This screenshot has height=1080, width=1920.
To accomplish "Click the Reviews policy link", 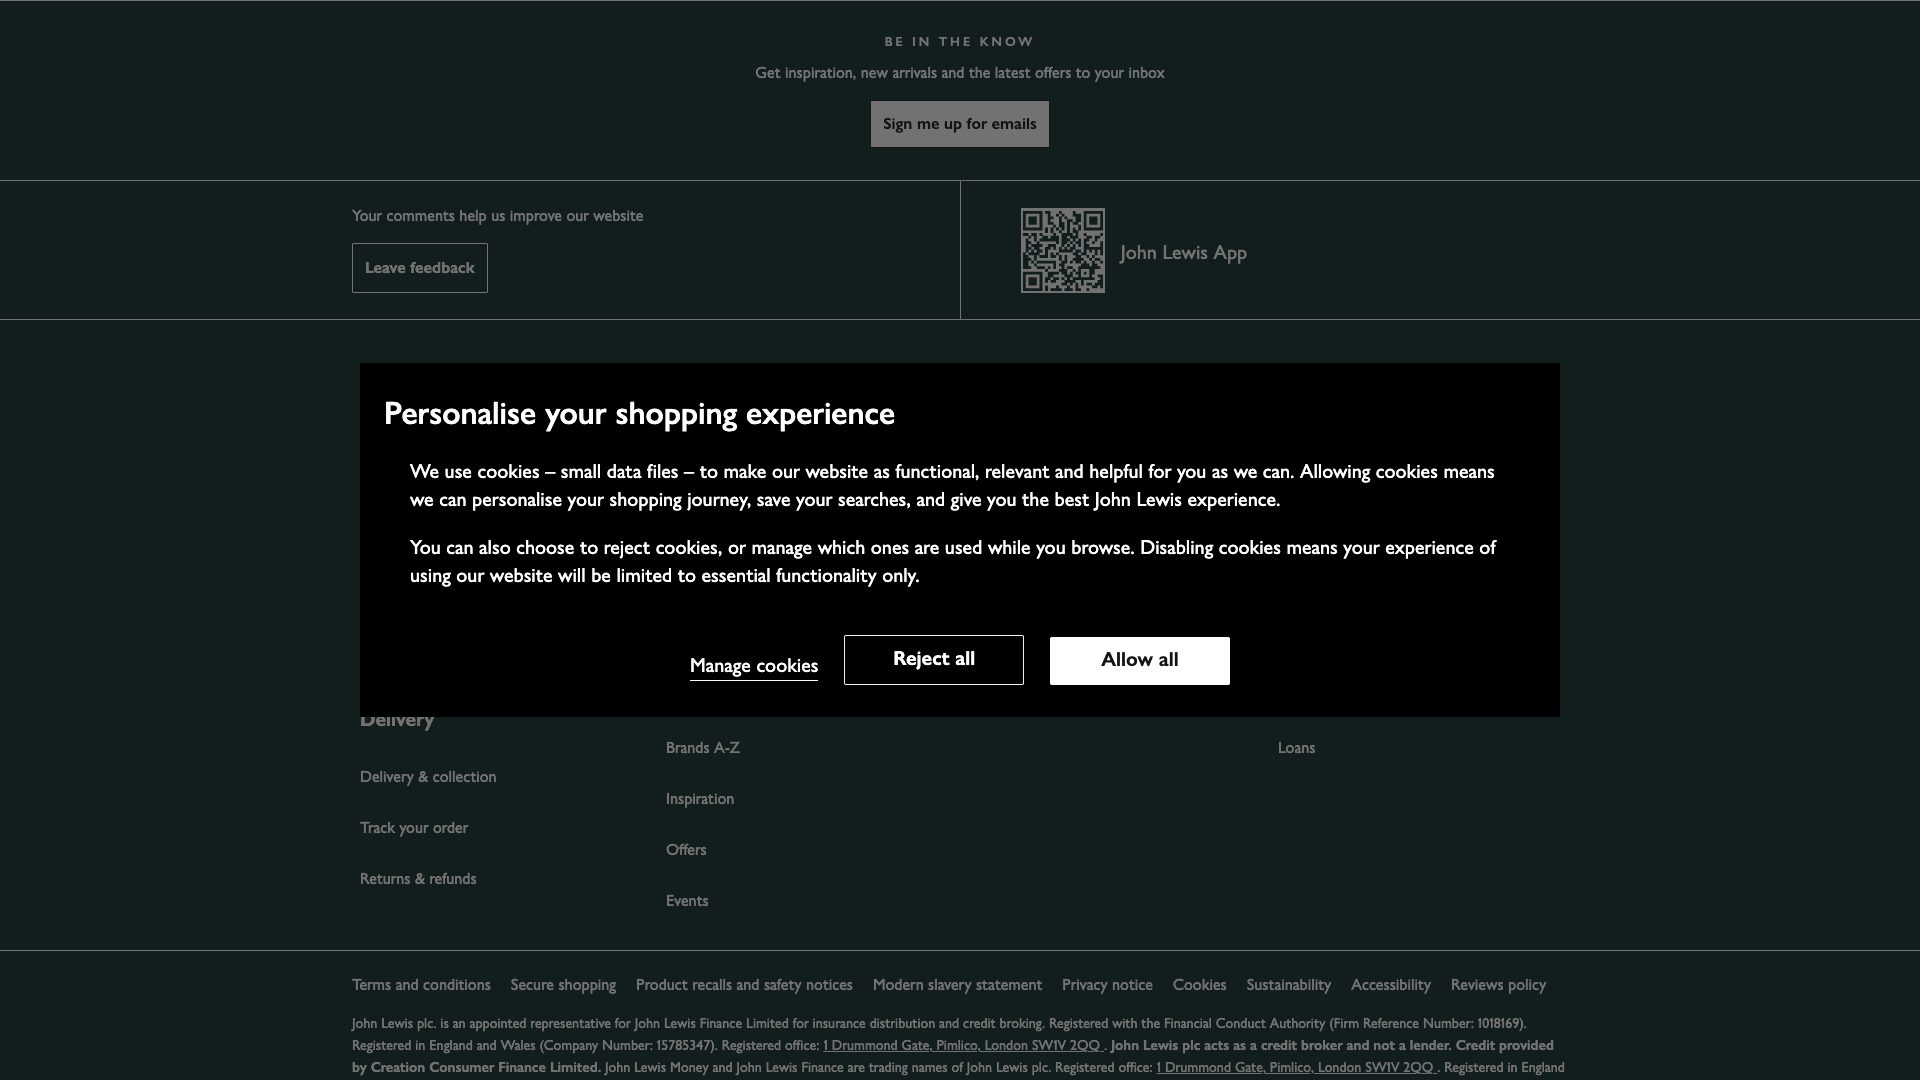I will point(1497,985).
